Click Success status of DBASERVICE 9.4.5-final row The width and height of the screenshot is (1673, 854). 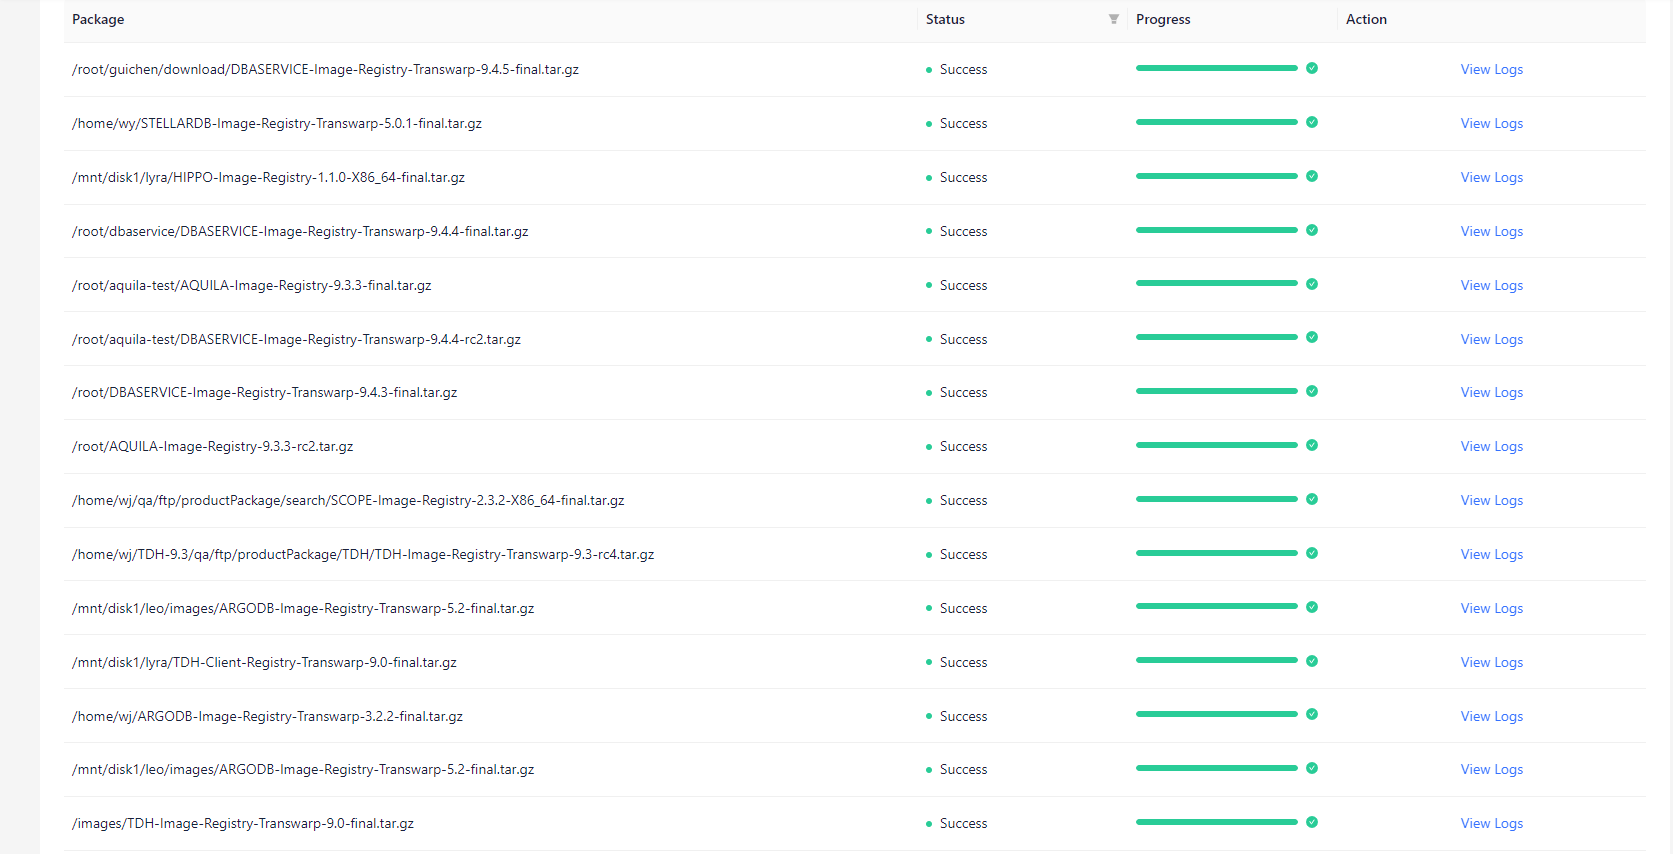[957, 69]
